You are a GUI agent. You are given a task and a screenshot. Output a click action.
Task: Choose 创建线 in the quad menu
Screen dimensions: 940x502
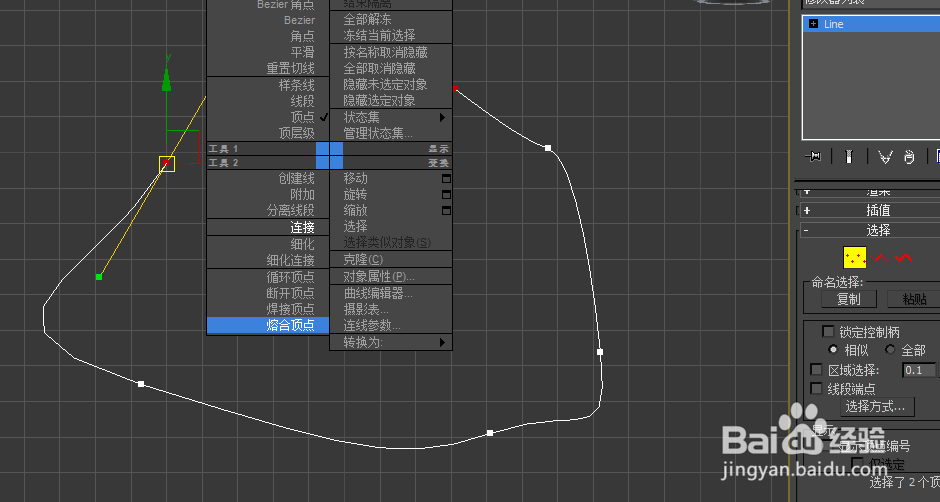pyautogui.click(x=268, y=178)
